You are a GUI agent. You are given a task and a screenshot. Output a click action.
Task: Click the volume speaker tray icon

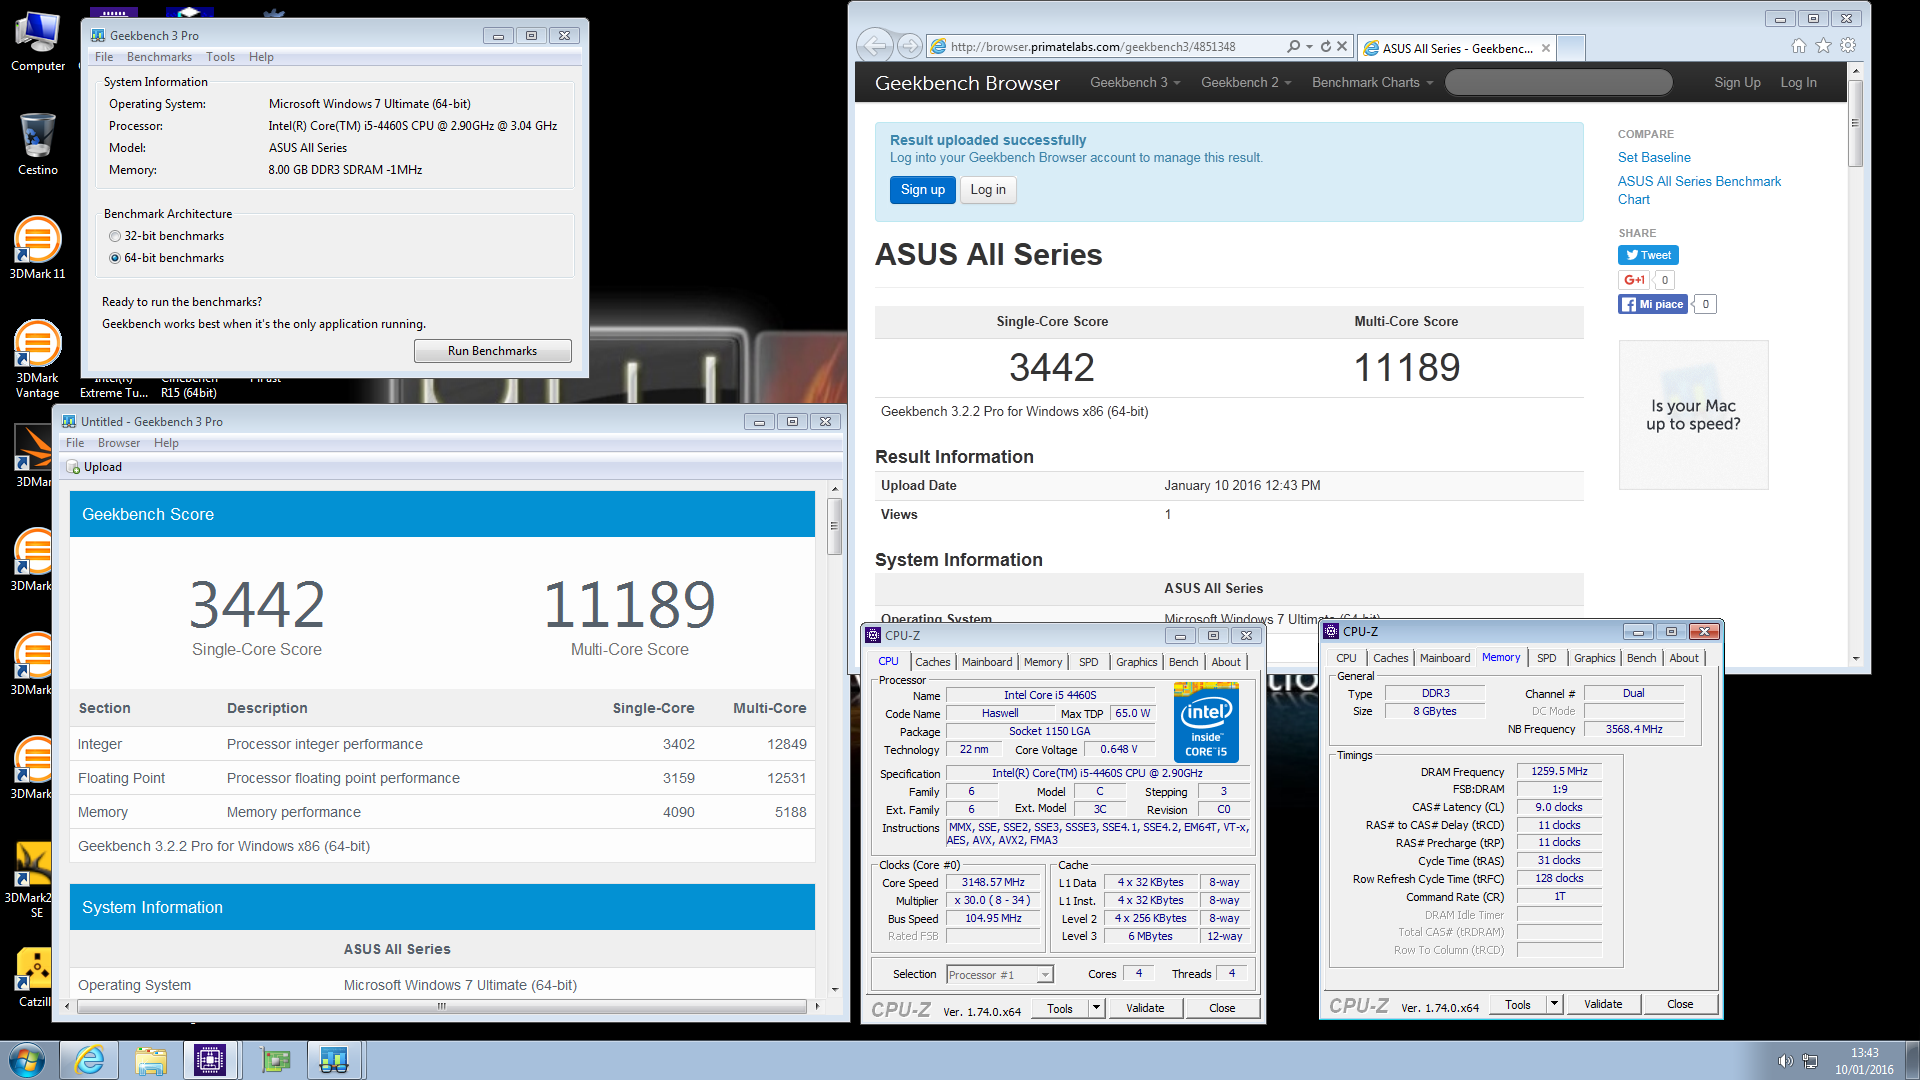(1785, 1061)
